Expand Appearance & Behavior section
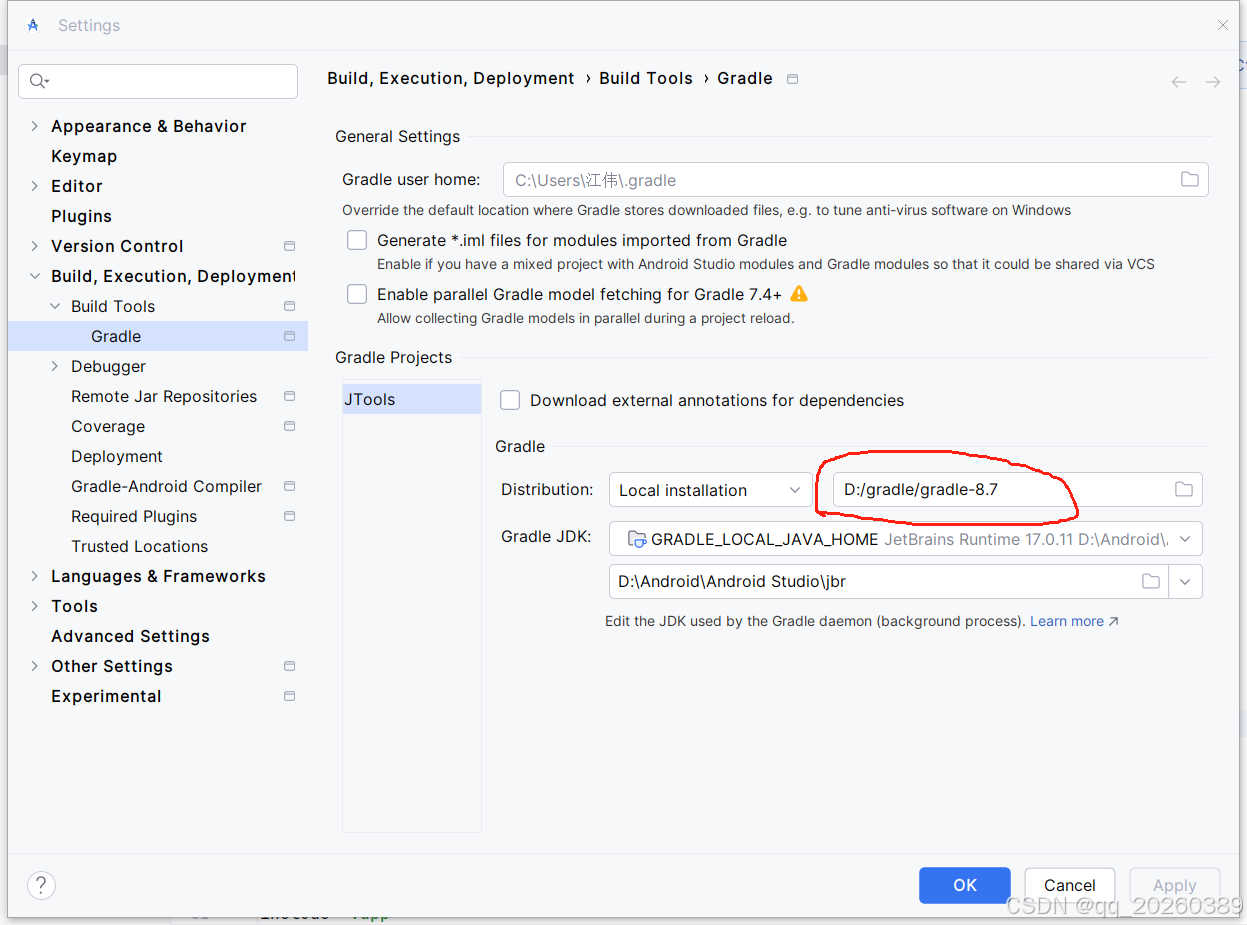This screenshot has height=925, width=1247. (35, 126)
